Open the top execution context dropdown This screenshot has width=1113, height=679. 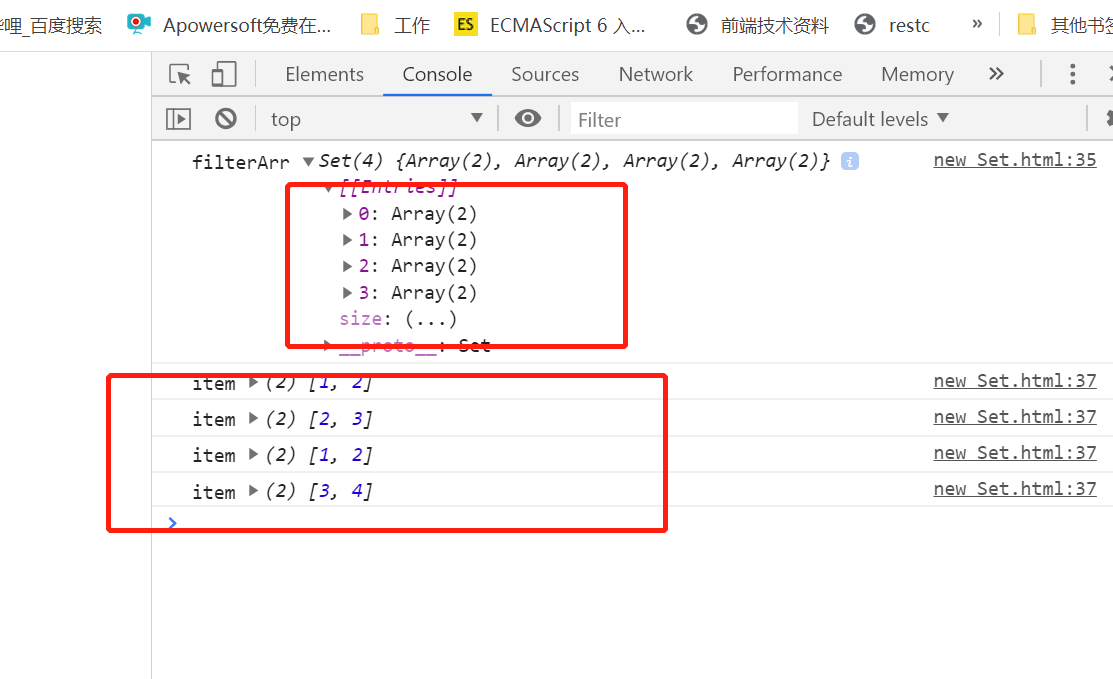[376, 118]
